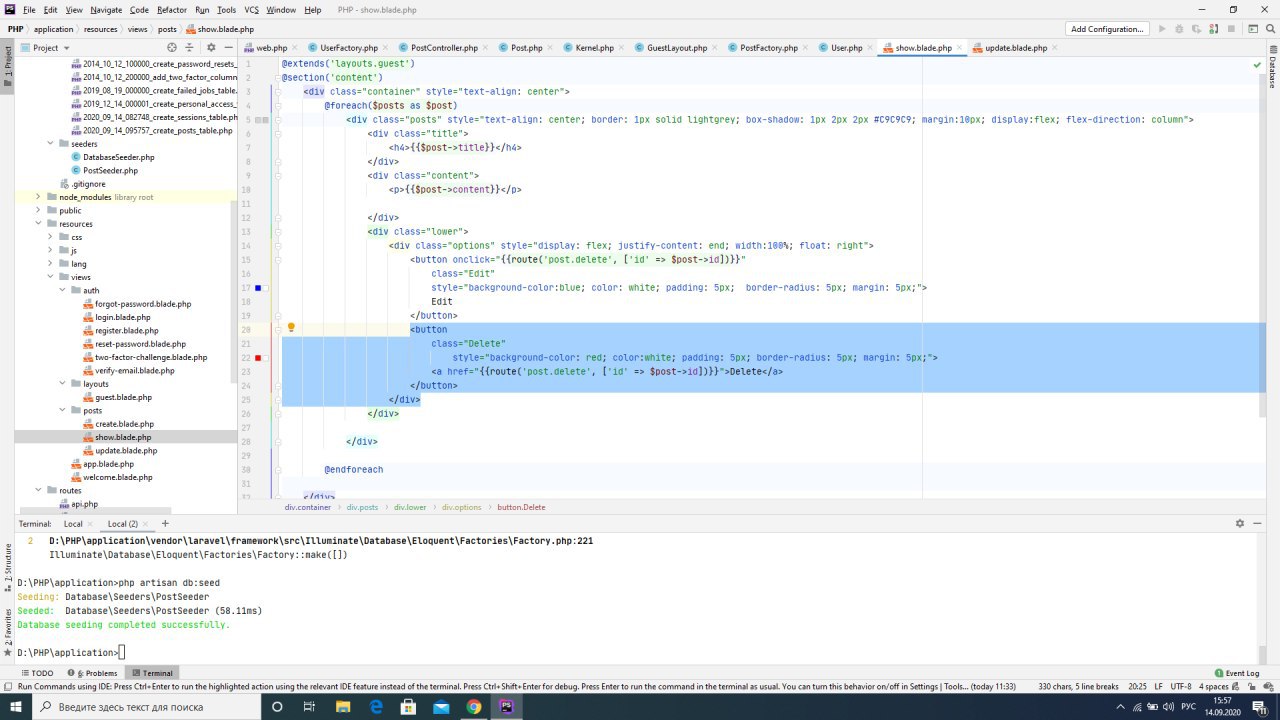This screenshot has height=720, width=1280.
Task: Click the terminal command prompt line
Action: click(70, 653)
